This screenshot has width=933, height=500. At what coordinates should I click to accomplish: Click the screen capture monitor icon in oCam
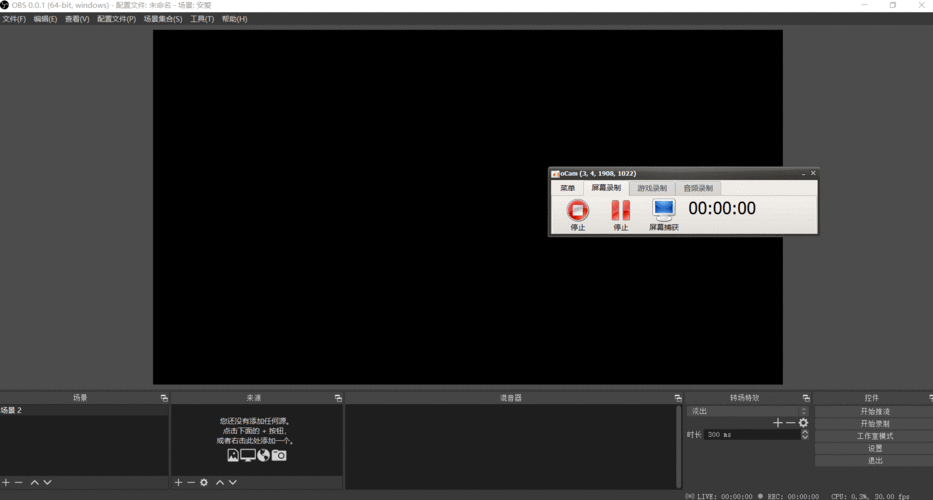tap(663, 209)
